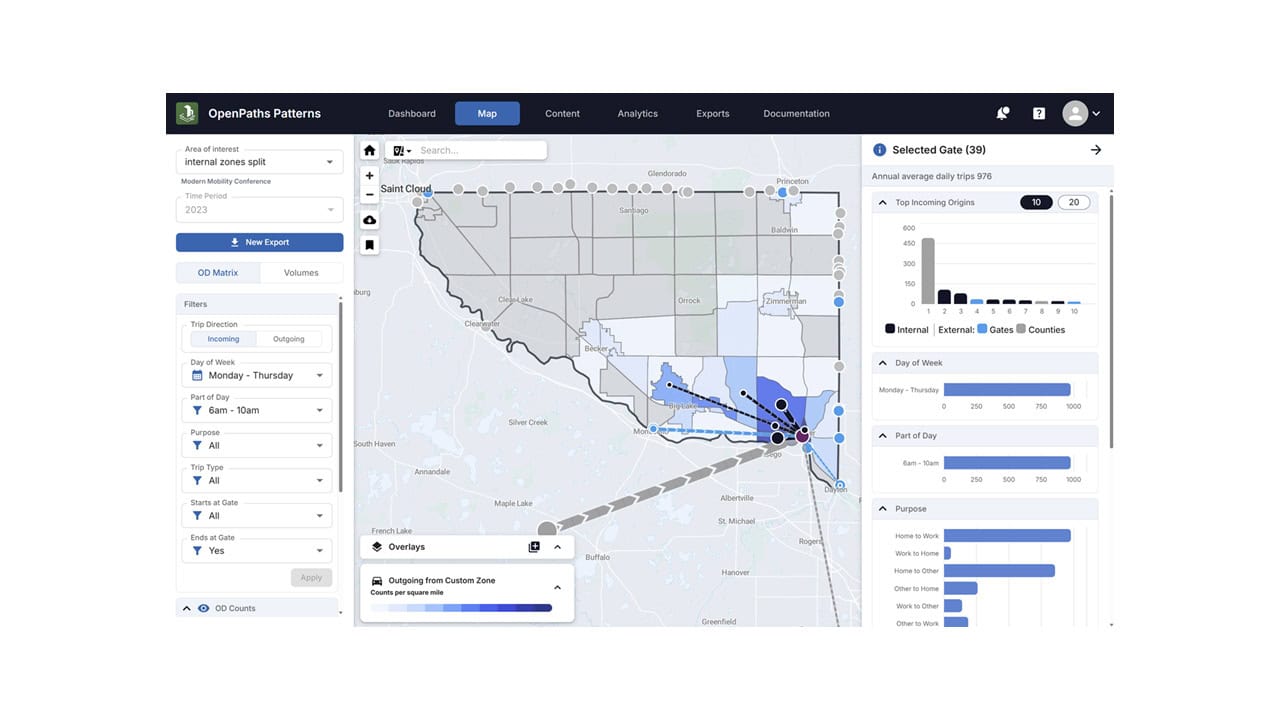1280x720 pixels.
Task: Click the filters panel scrollbar
Action: point(340,395)
